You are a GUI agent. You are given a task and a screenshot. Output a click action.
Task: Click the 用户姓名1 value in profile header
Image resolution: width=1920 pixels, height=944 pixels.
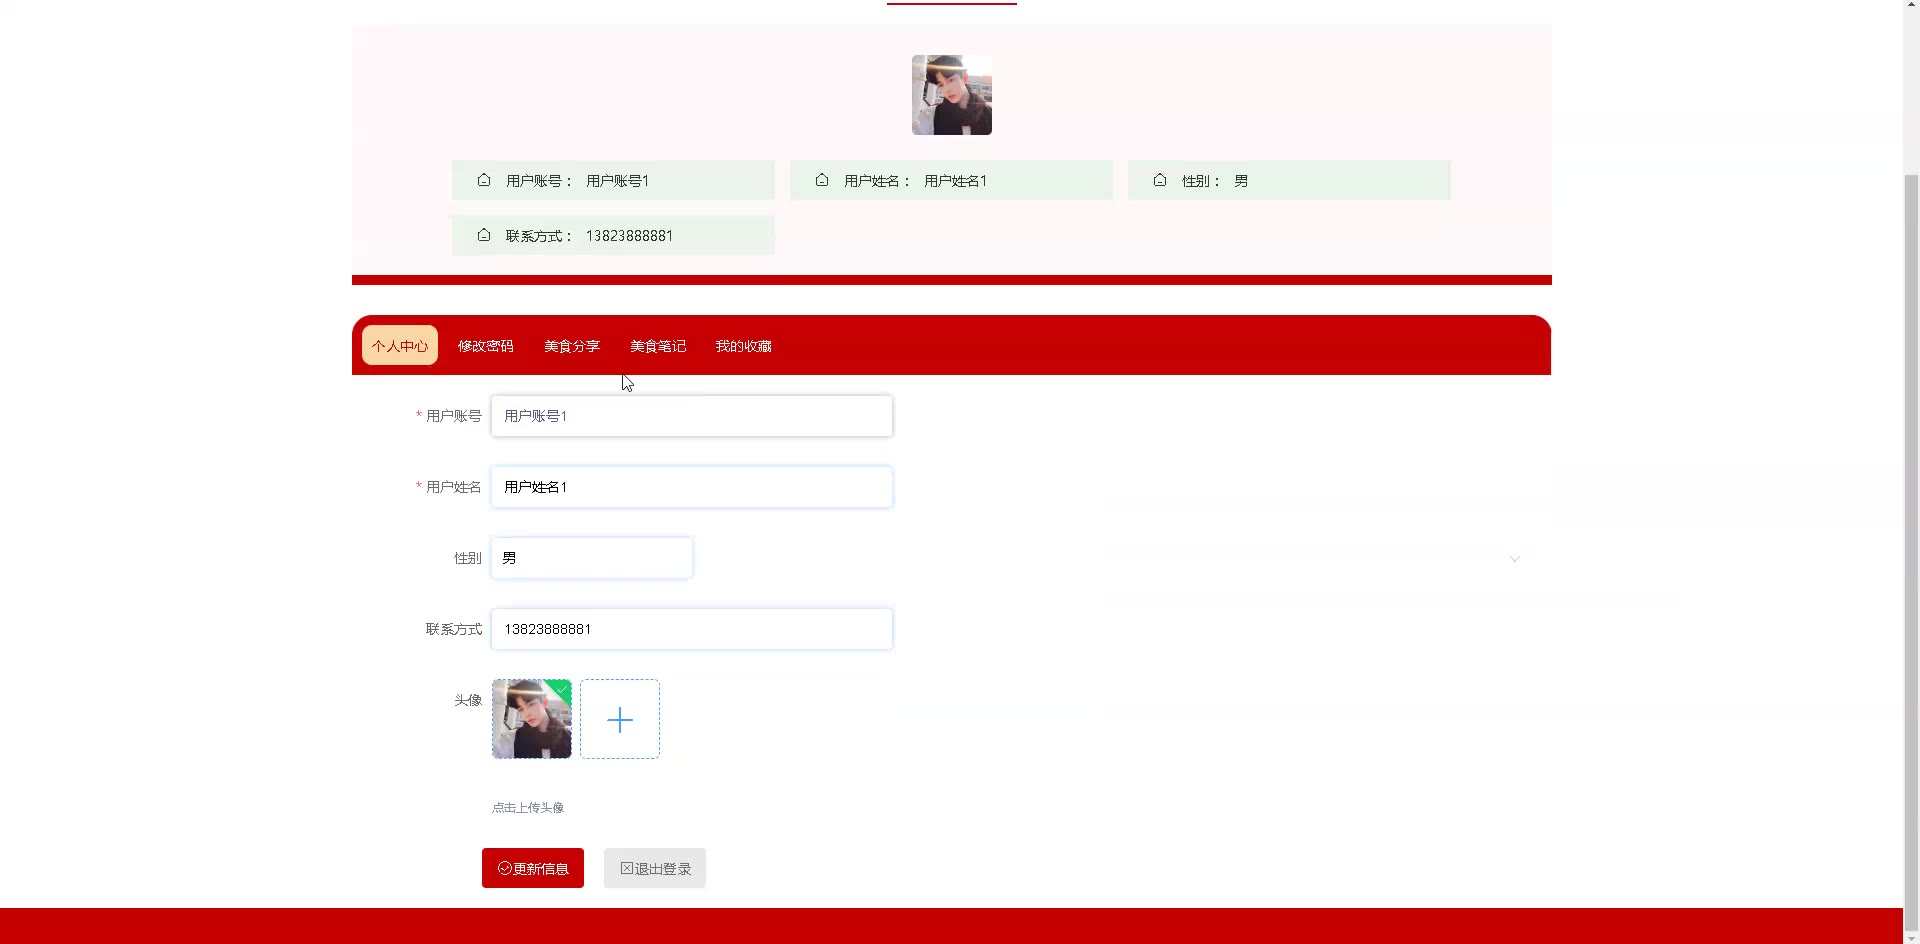pos(955,181)
